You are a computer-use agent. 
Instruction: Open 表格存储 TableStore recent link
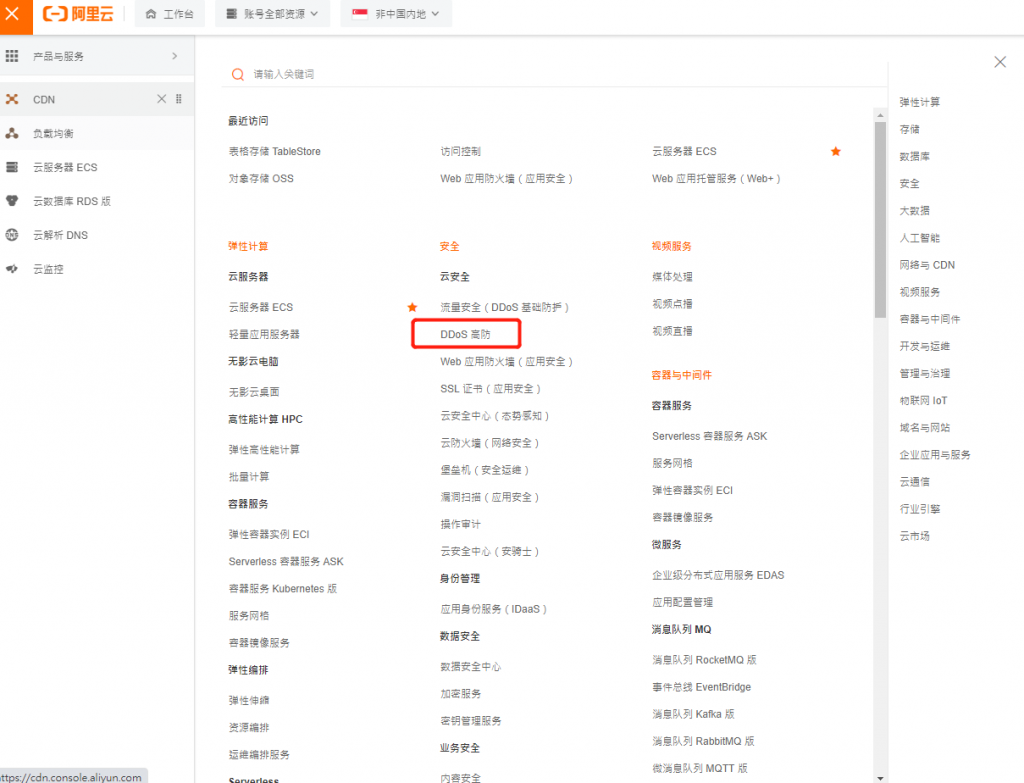pos(274,152)
